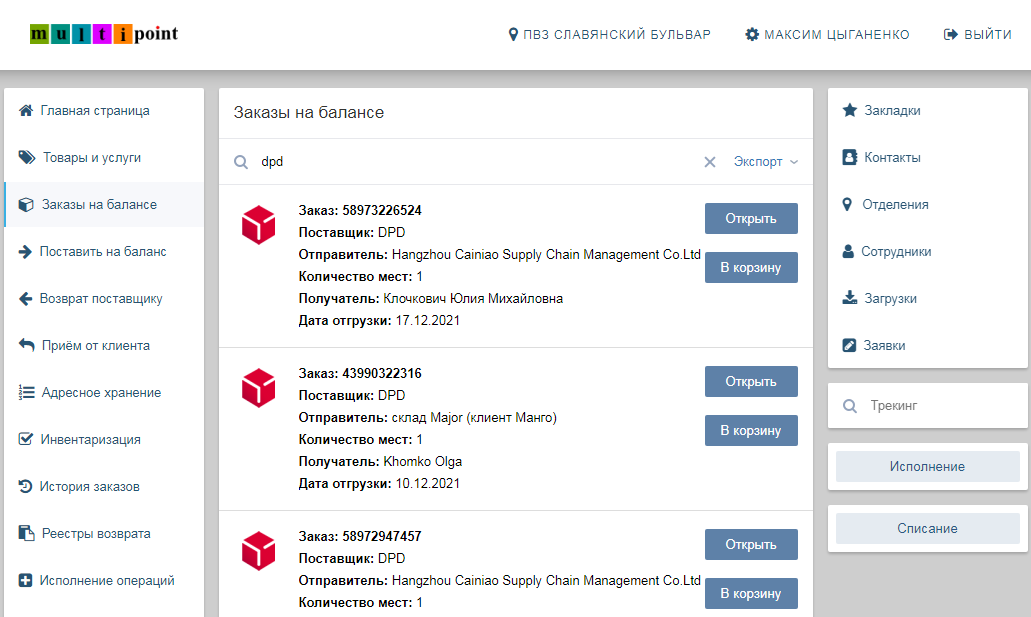Click the logout arrow icon beside Выйти
1031x617 pixels.
(x=951, y=34)
